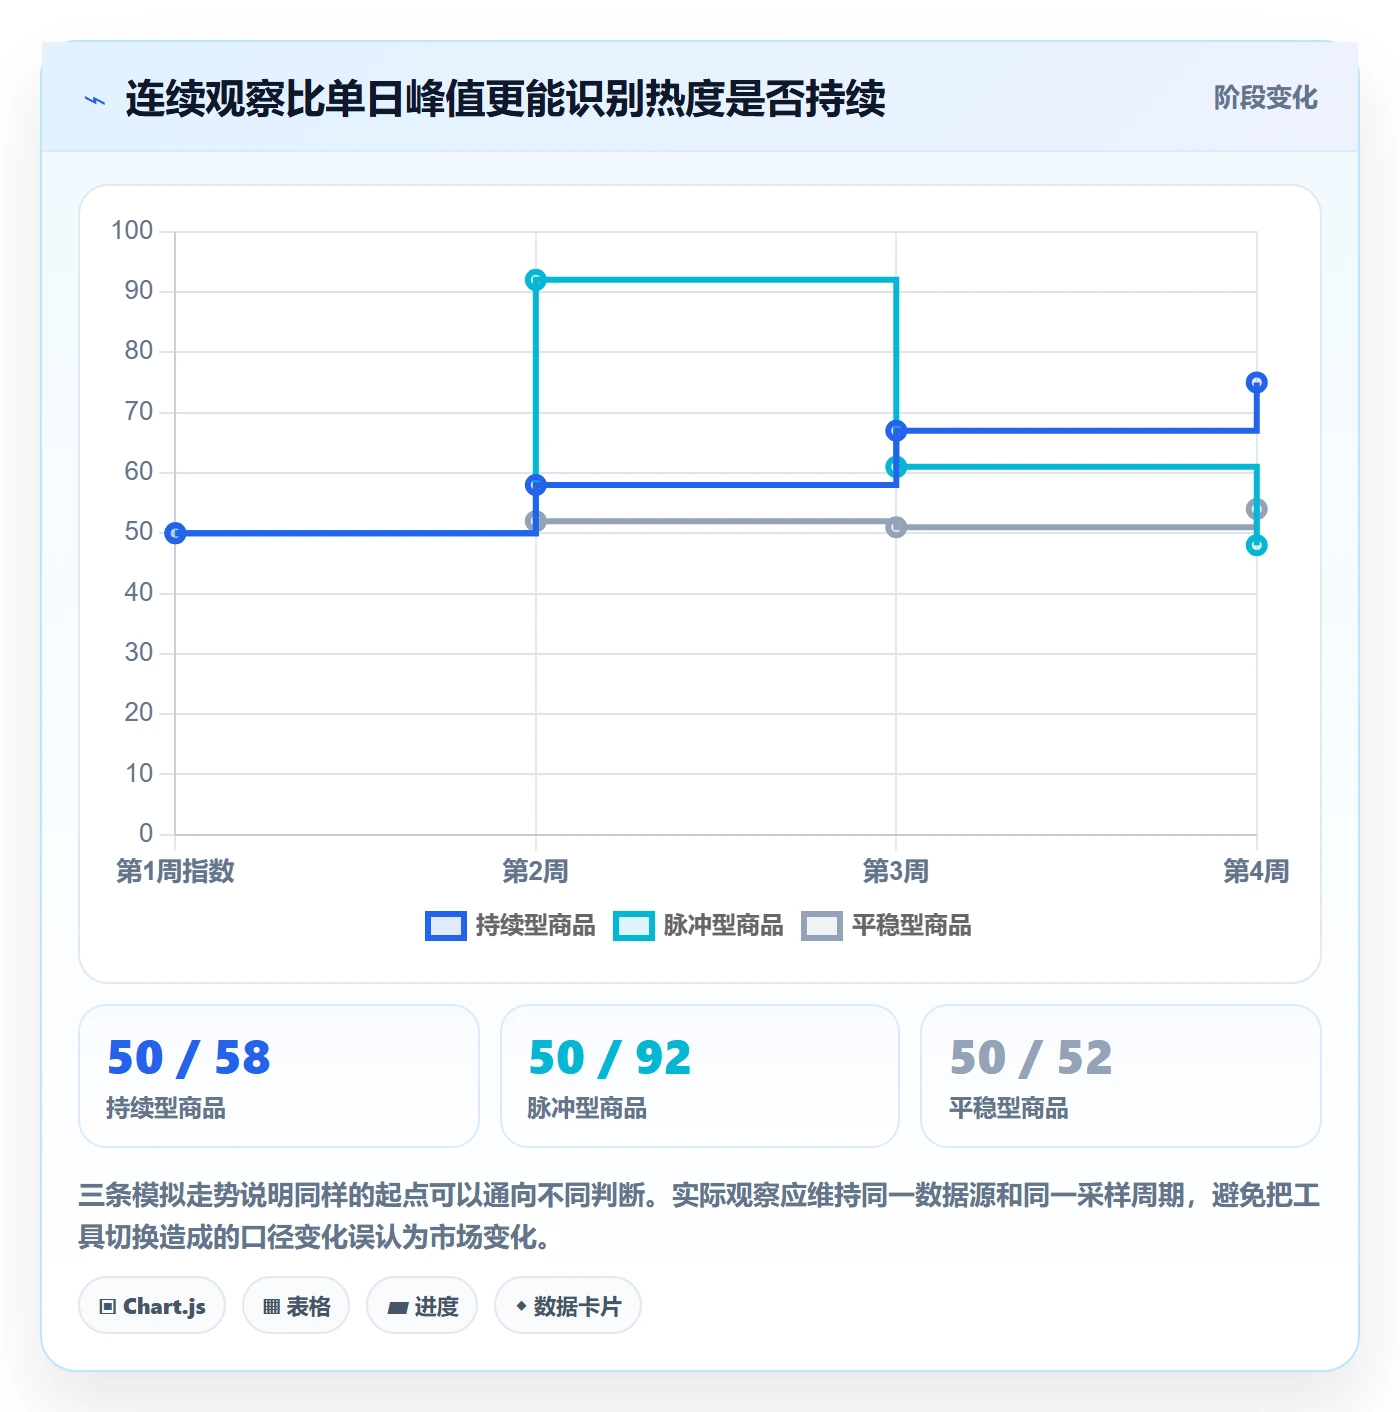Click the 进度 tag chip
Image resolution: width=1400 pixels, height=1412 pixels.
pos(422,1306)
